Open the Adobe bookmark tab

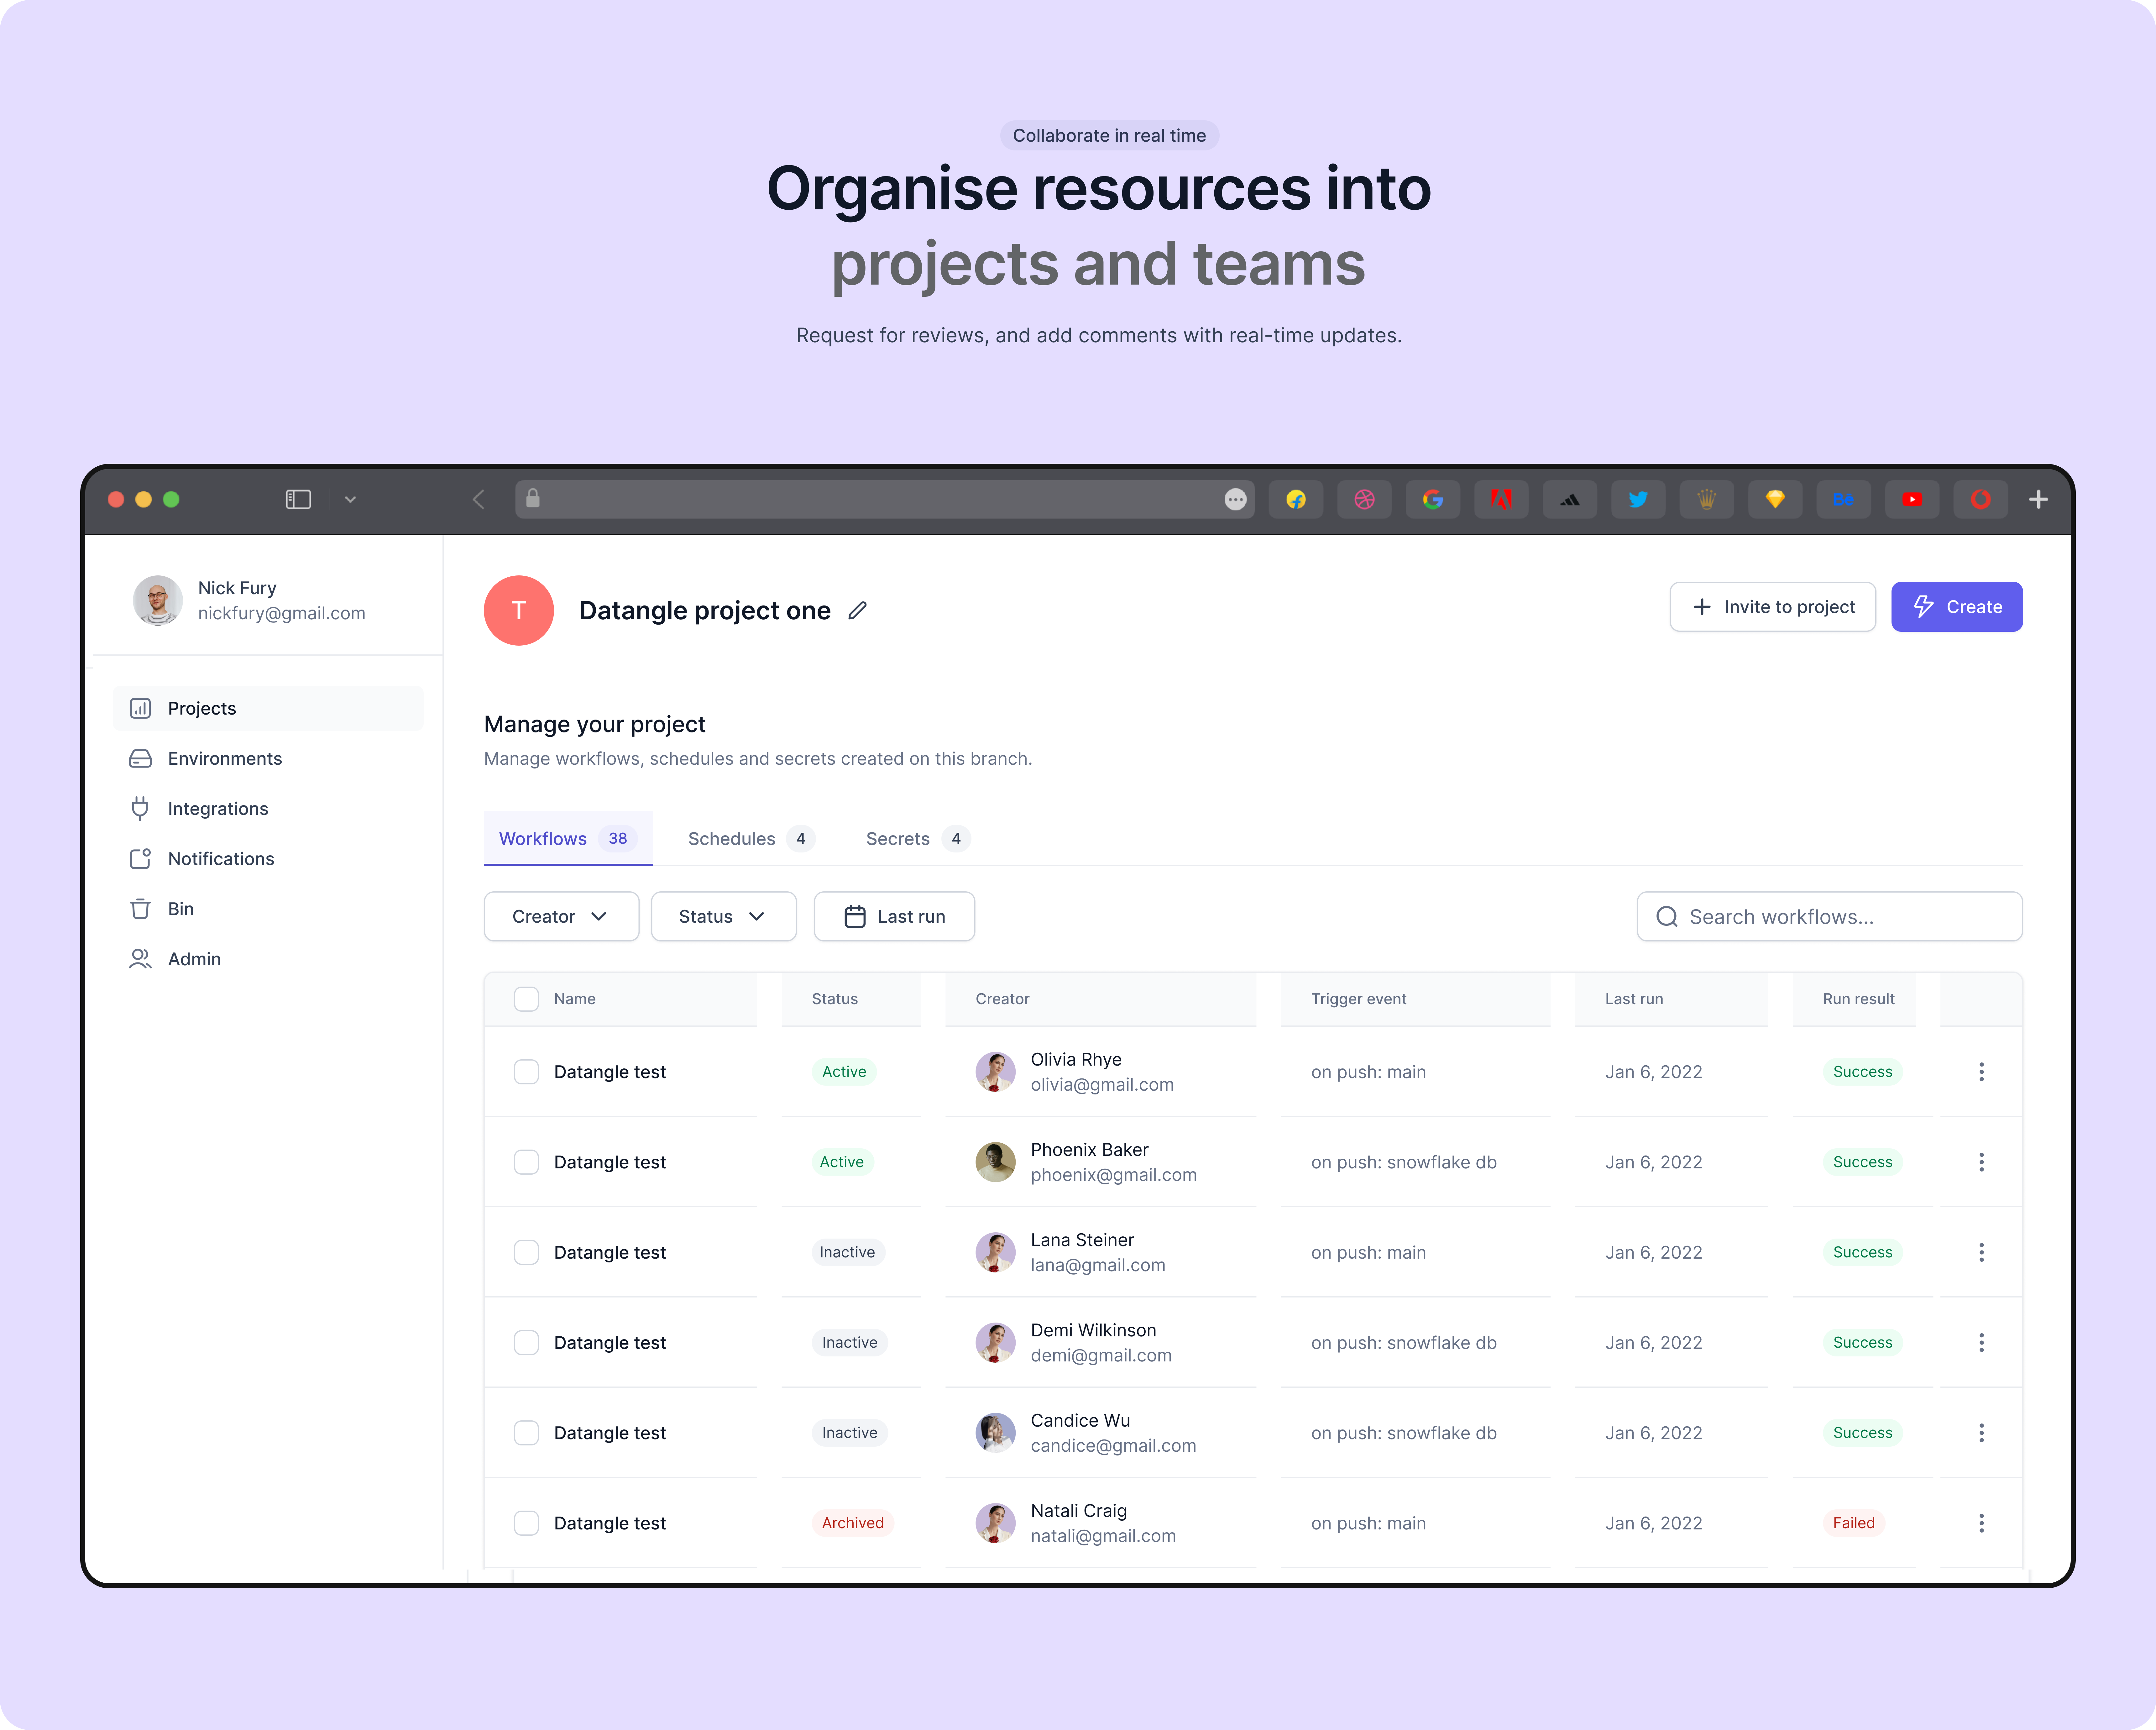pyautogui.click(x=1501, y=499)
